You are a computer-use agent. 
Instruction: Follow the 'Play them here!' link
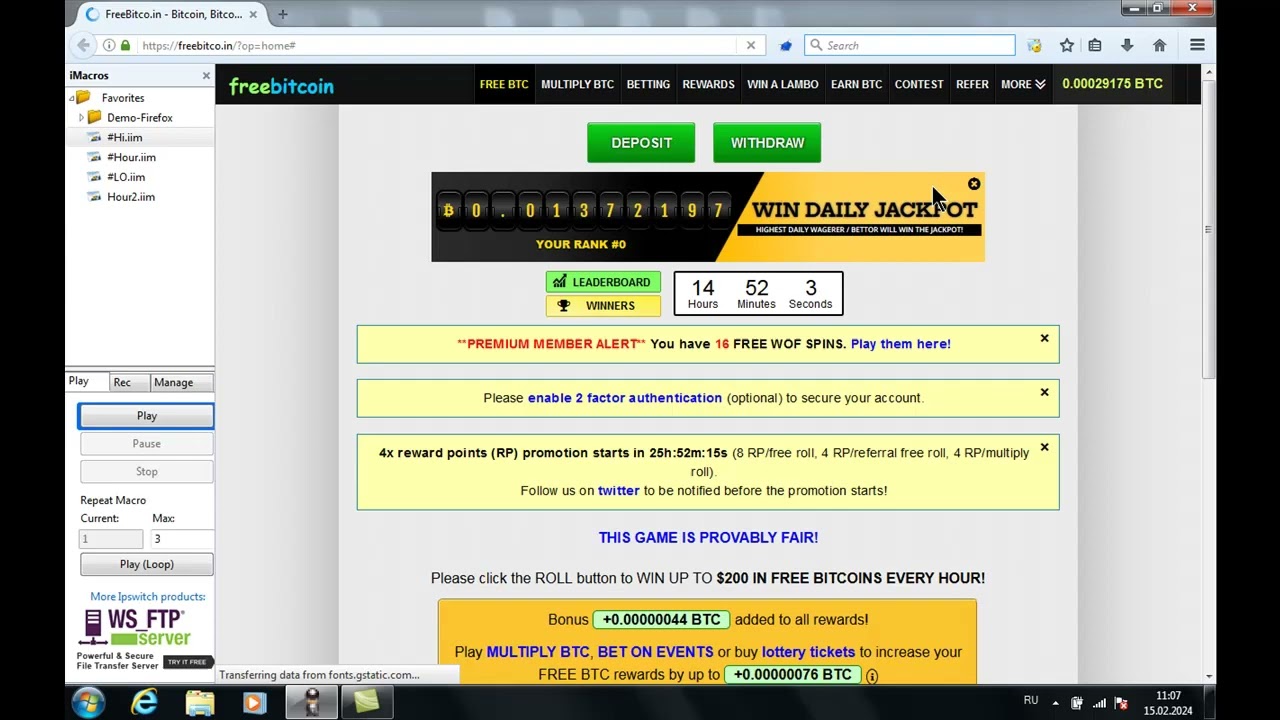coord(900,344)
